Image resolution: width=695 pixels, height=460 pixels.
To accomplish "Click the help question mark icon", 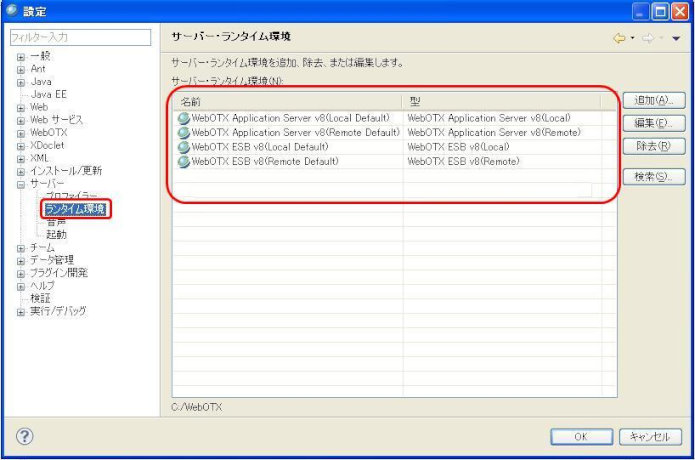I will click(x=25, y=436).
